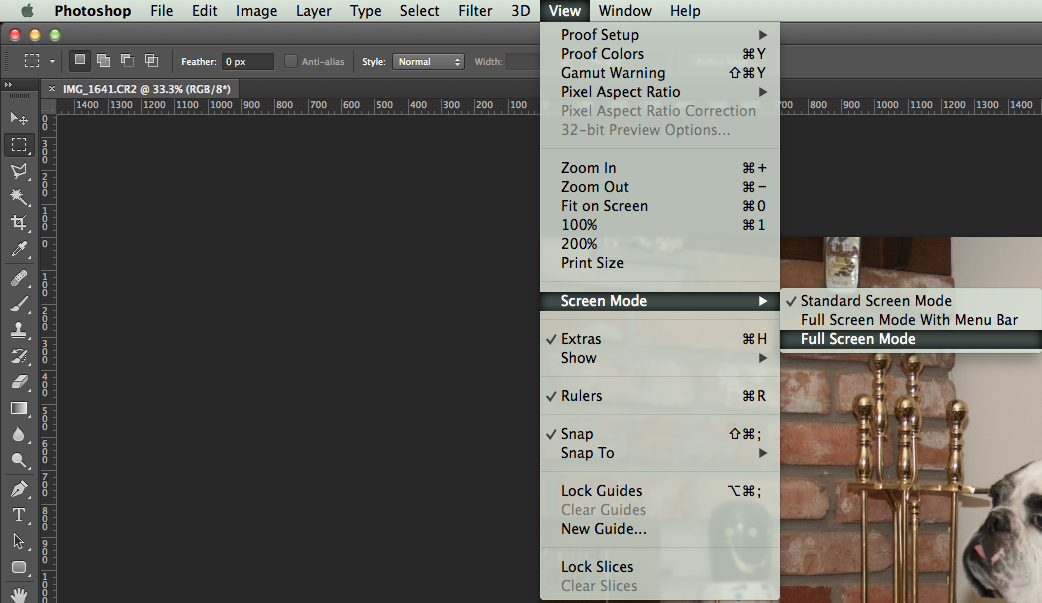Open the File menu

[161, 11]
